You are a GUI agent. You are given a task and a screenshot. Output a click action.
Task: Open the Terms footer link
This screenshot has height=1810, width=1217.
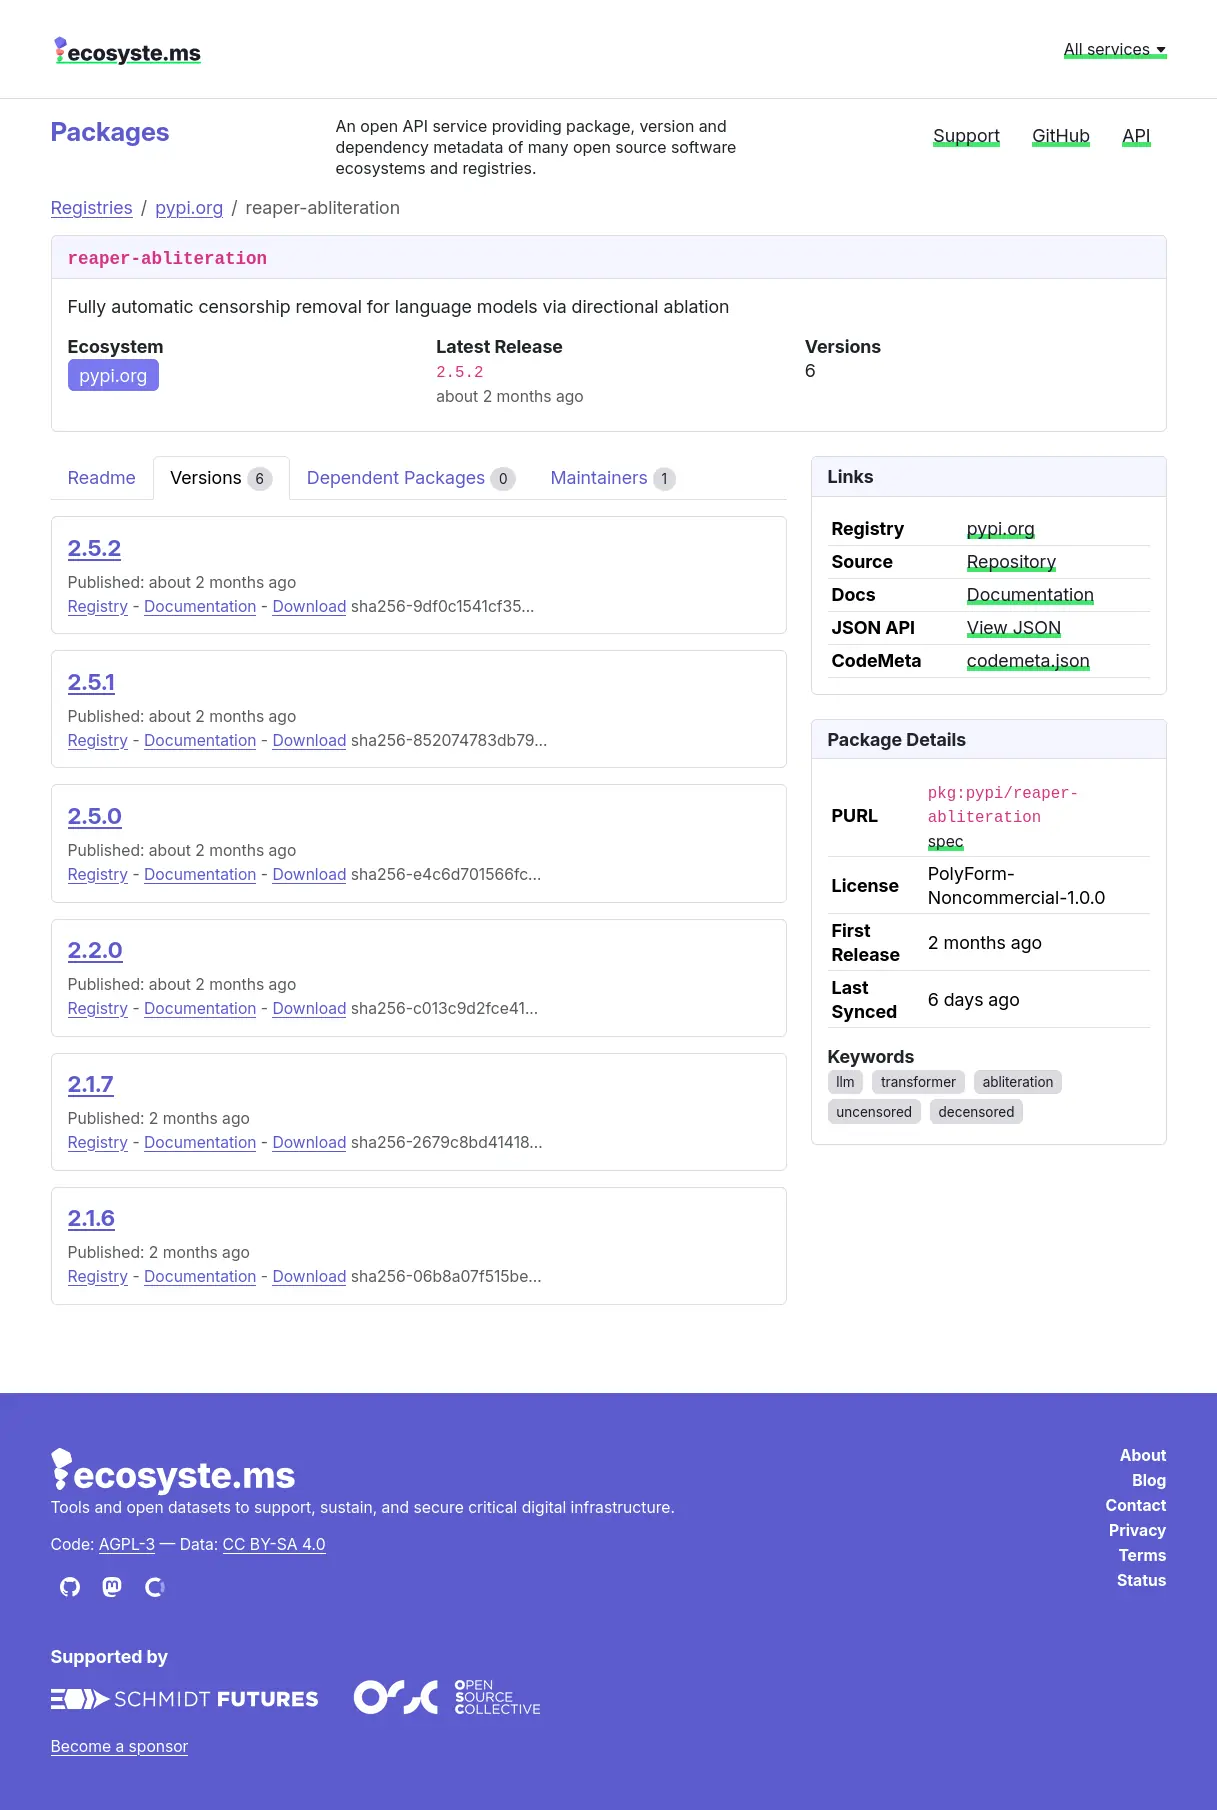pos(1142,1555)
